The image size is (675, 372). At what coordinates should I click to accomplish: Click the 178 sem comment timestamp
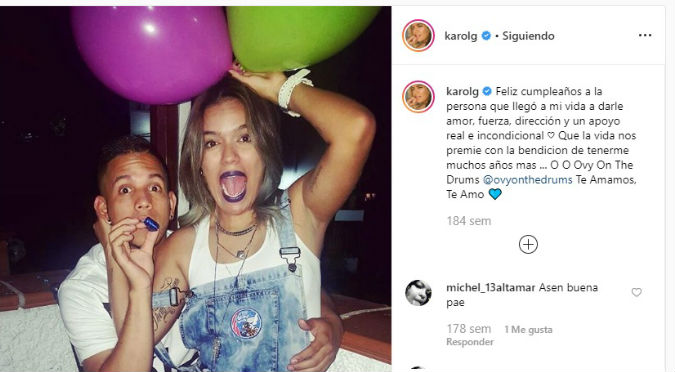tap(469, 329)
